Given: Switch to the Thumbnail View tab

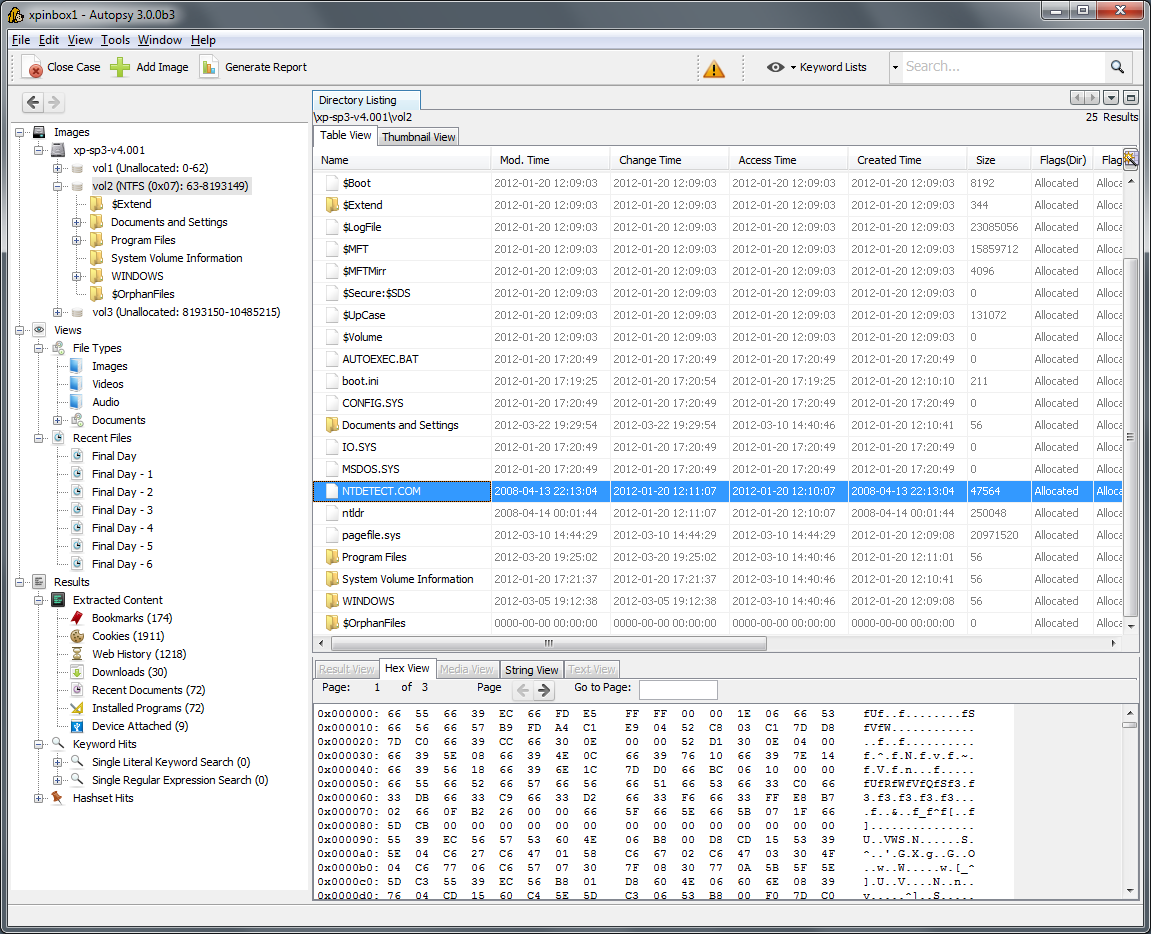Looking at the screenshot, I should 418,137.
